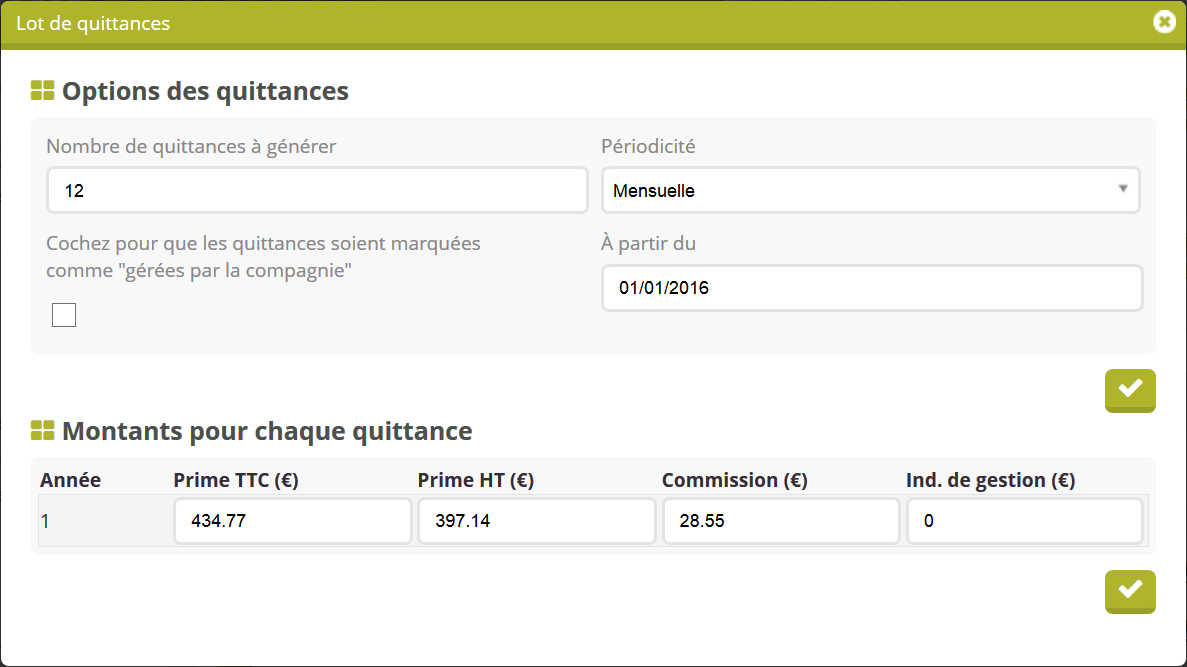Select the Prime TTC input showing 434.77
The image size is (1187, 667).
tap(292, 521)
